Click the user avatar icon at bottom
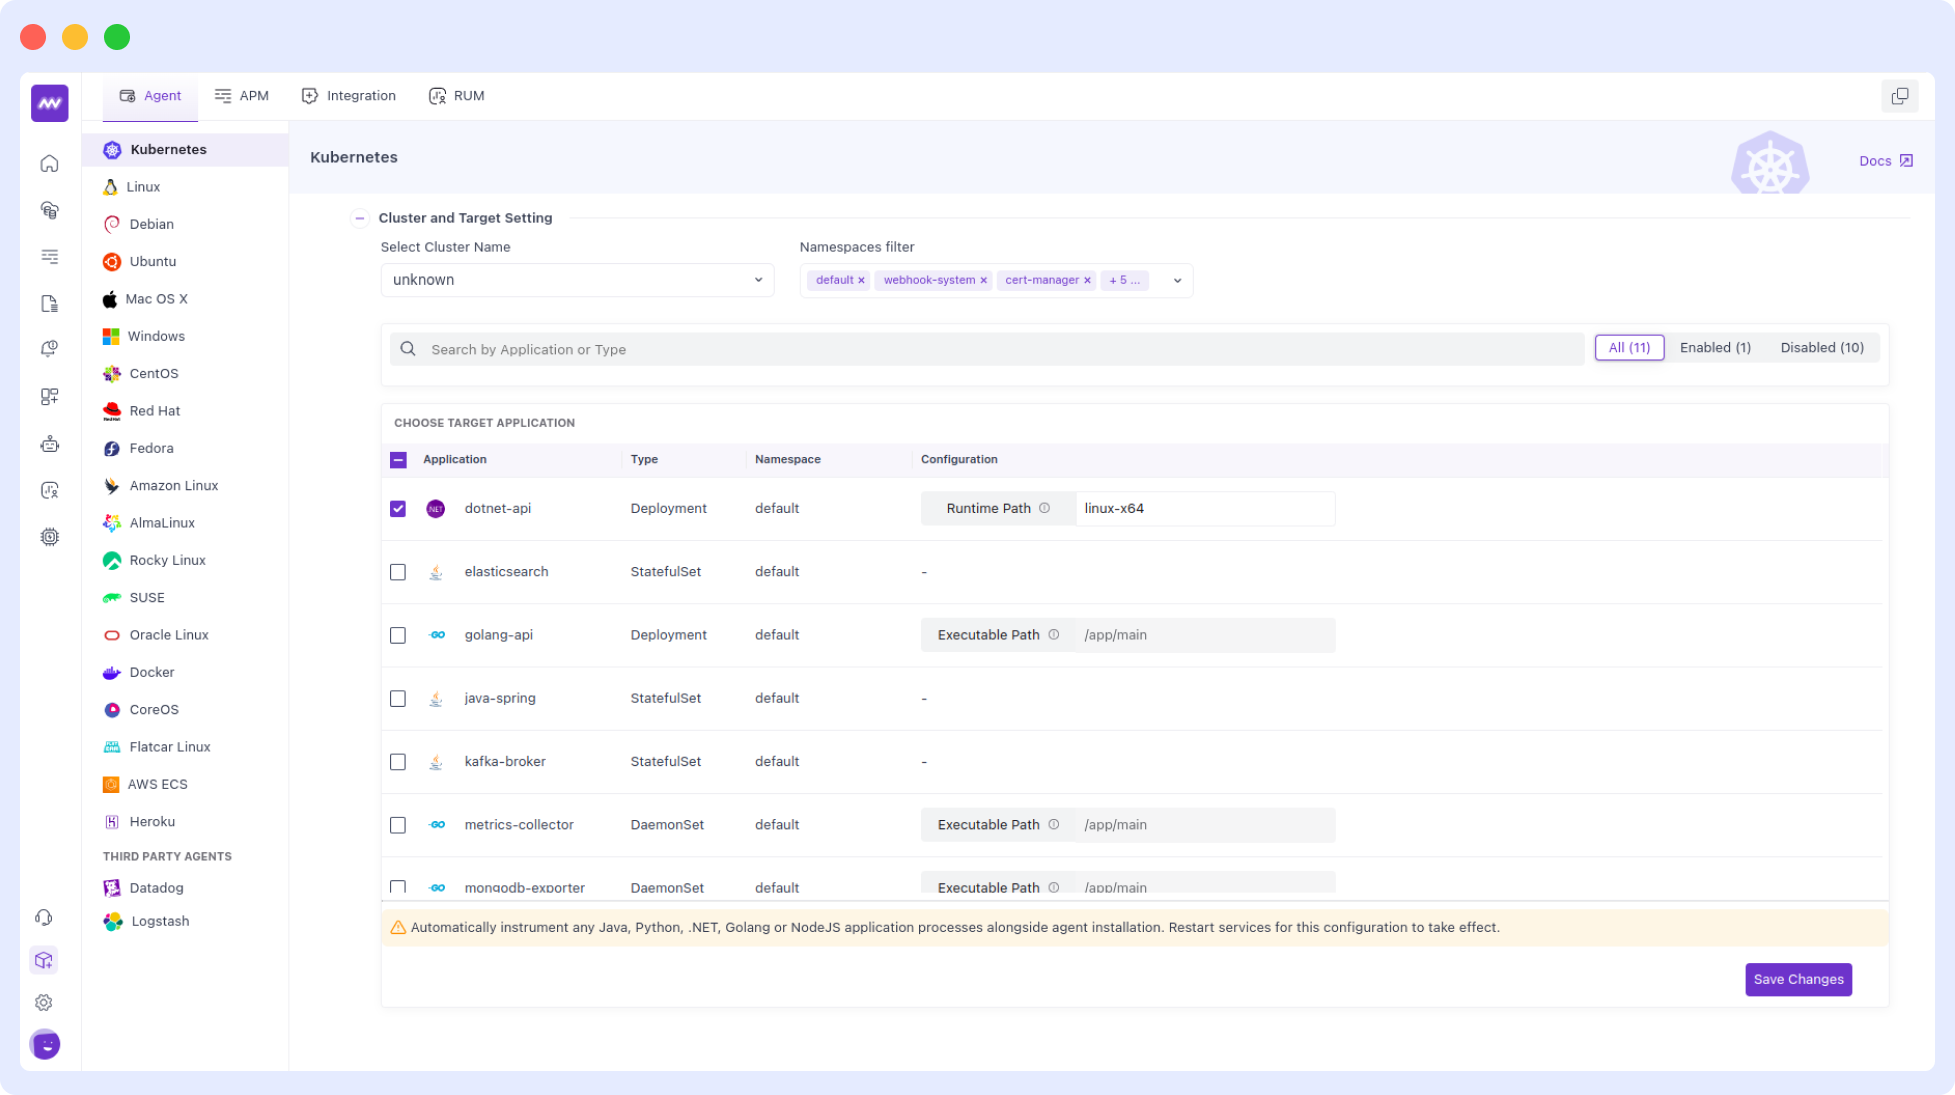The width and height of the screenshot is (1955, 1095). [x=45, y=1044]
